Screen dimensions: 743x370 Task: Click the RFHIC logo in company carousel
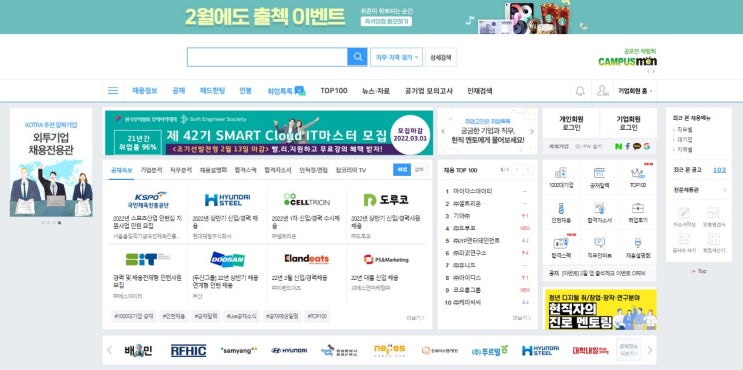188,351
